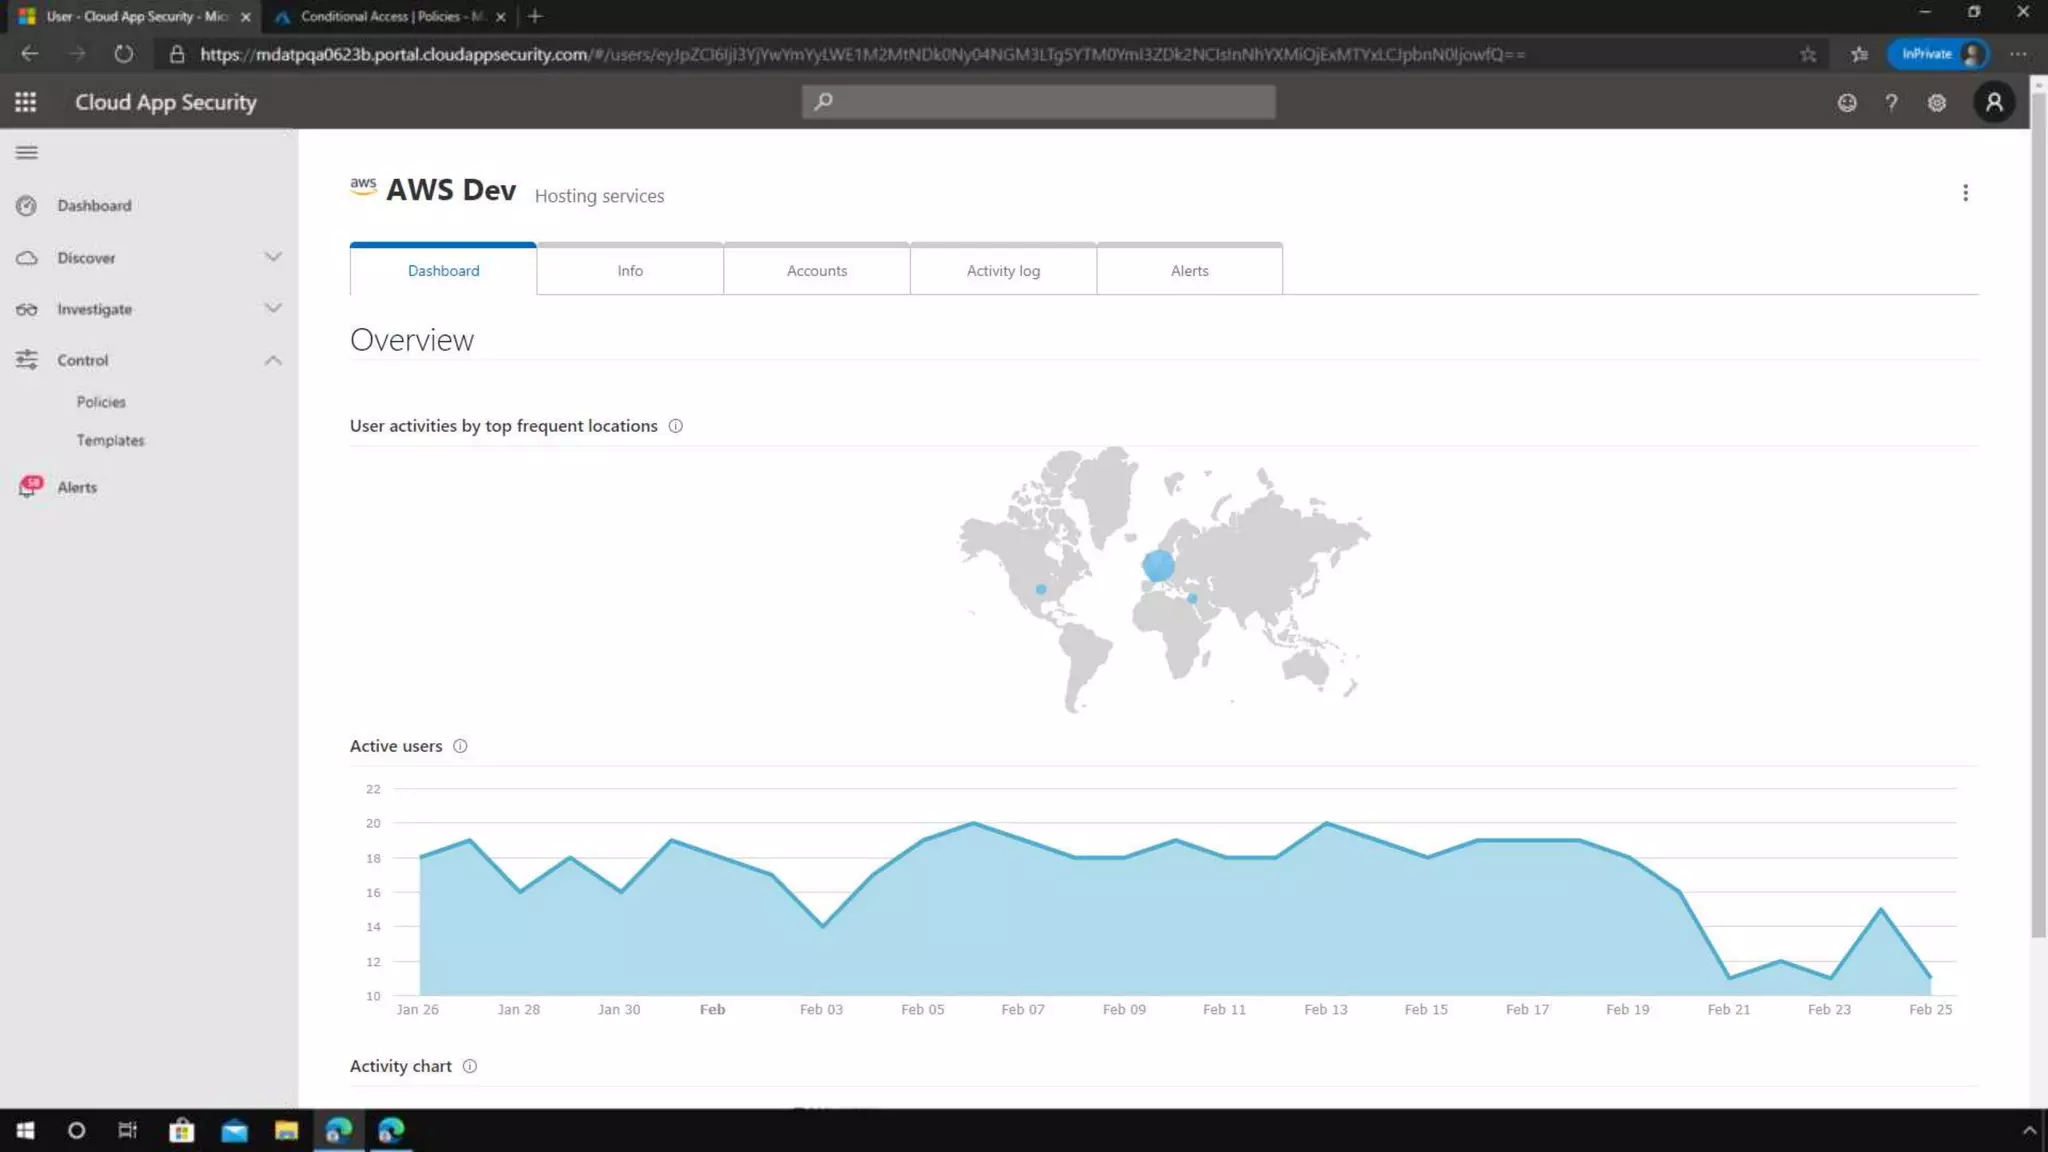Open Templates under Control
2048x1152 pixels.
(110, 440)
